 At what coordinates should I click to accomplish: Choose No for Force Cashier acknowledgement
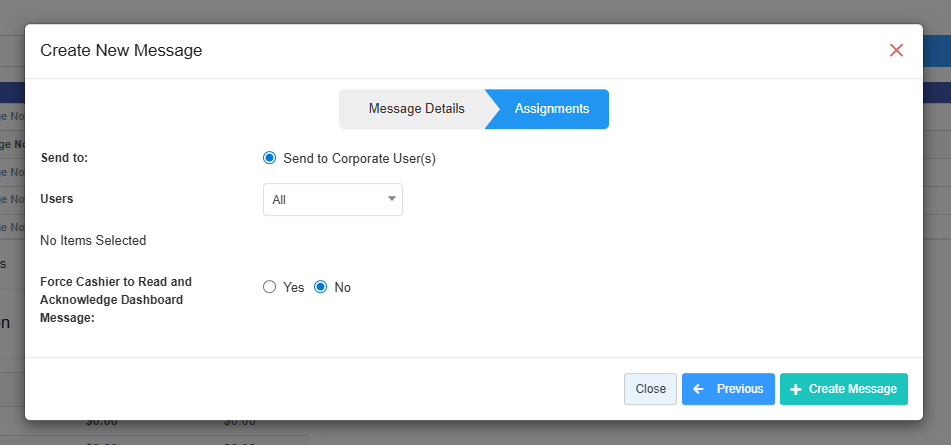click(x=321, y=287)
